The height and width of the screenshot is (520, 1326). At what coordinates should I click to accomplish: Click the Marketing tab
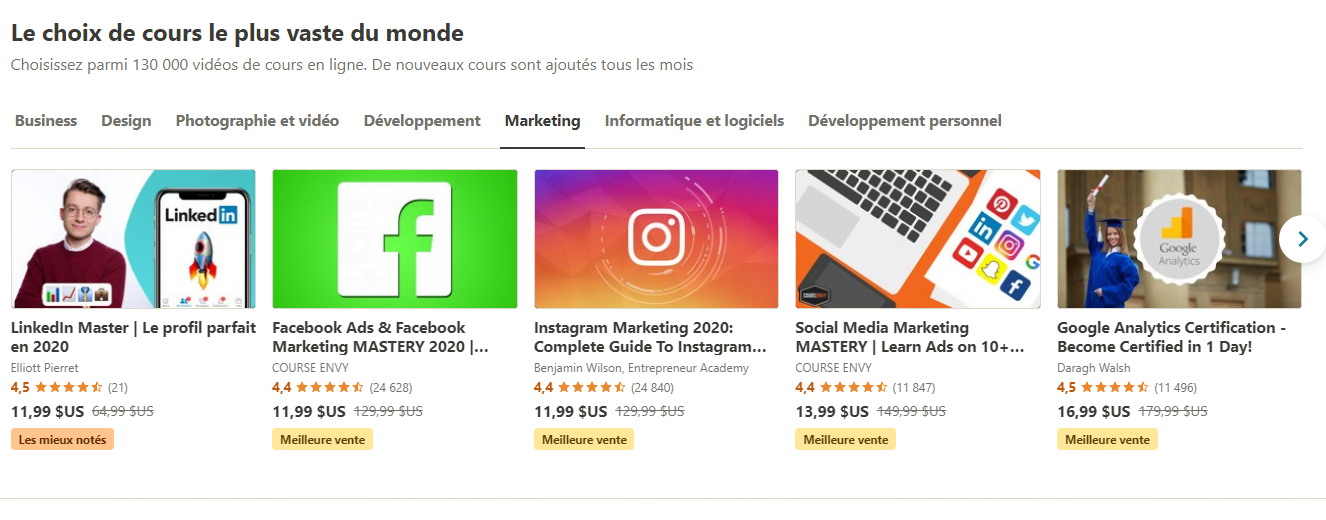542,121
